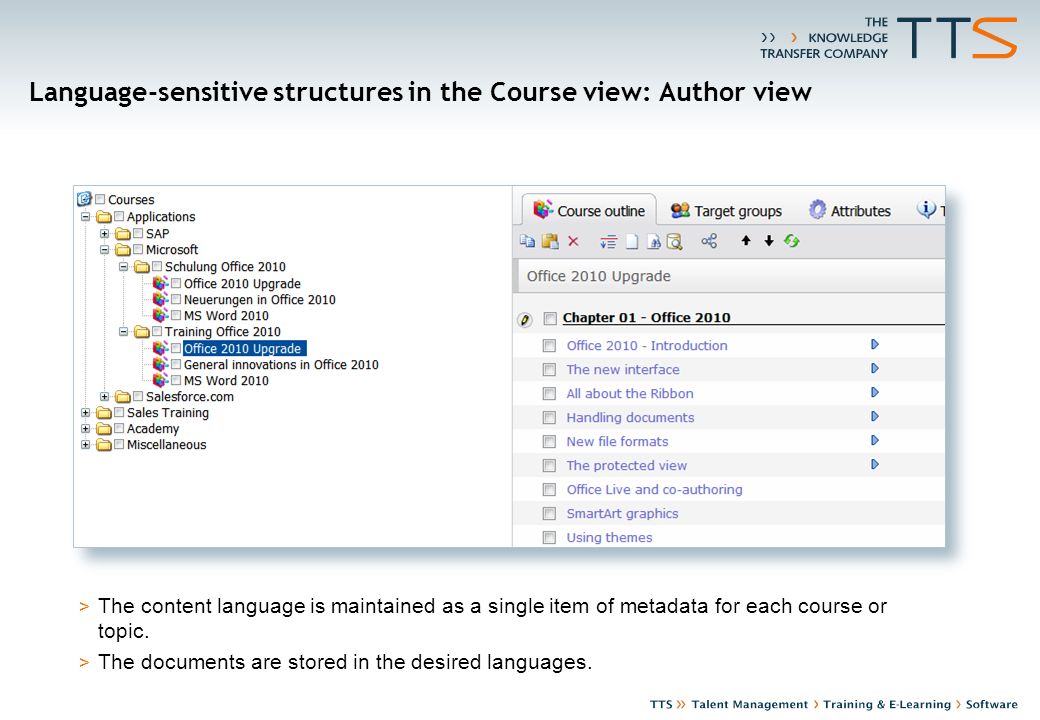
Task: Click the play arrow for All about the Ribbon
Action: click(875, 392)
